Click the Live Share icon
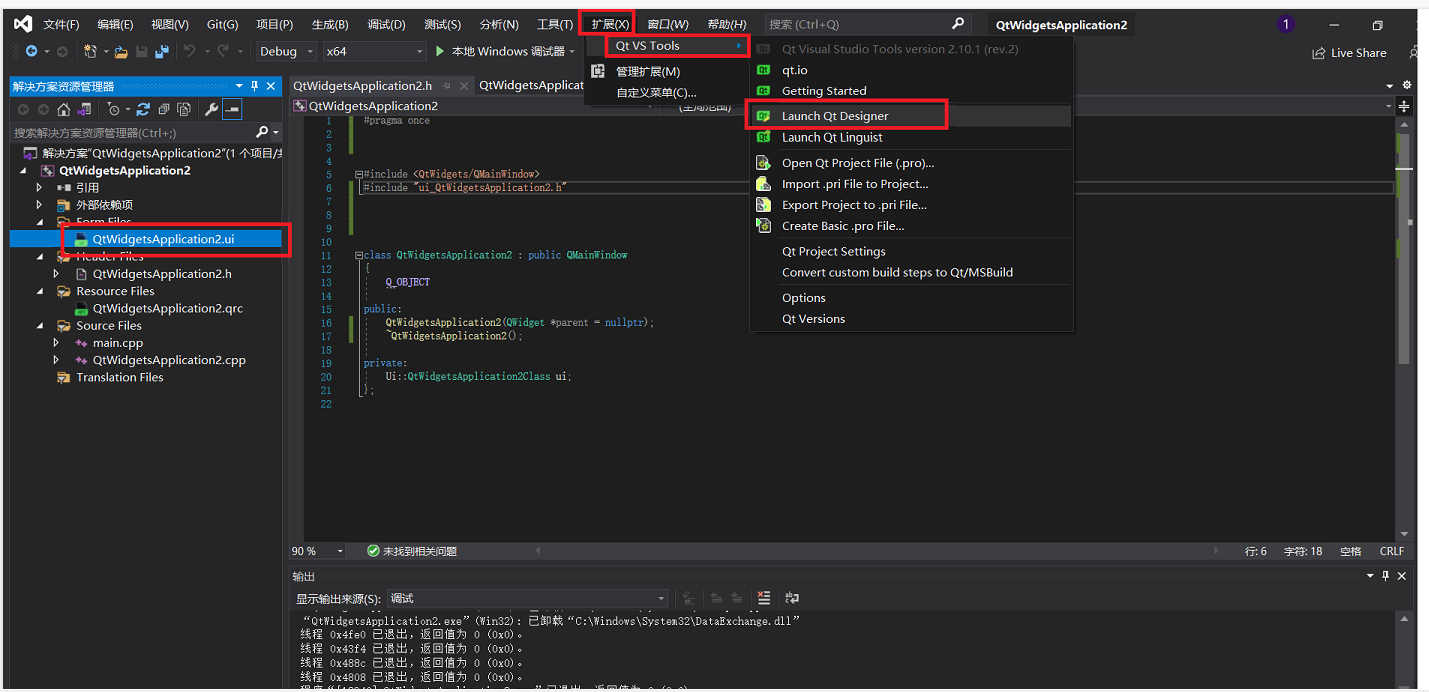This screenshot has width=1429, height=692. 1318,53
